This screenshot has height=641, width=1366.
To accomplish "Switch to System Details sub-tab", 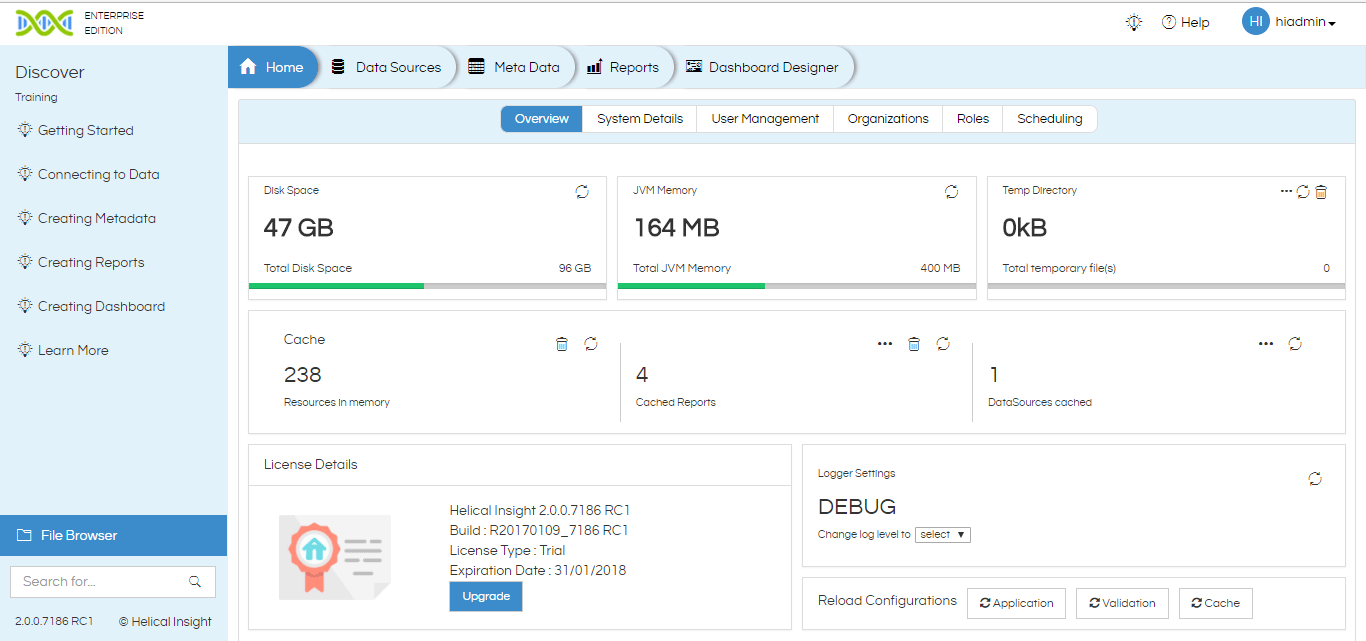I will (640, 119).
